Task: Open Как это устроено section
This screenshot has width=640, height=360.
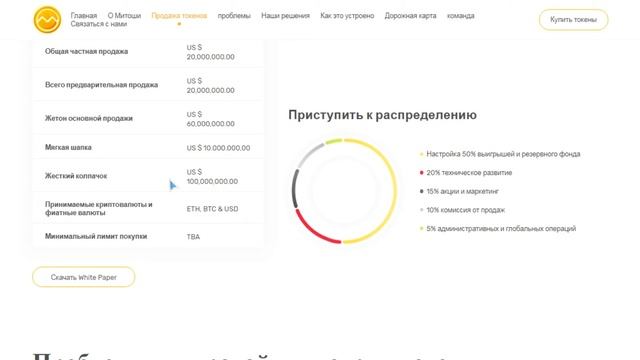Action: click(347, 16)
